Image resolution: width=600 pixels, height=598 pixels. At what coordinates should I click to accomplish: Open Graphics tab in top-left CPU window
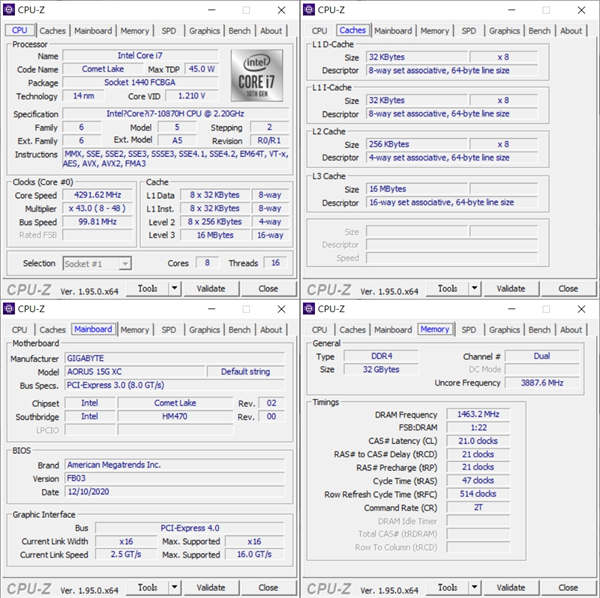click(x=204, y=31)
